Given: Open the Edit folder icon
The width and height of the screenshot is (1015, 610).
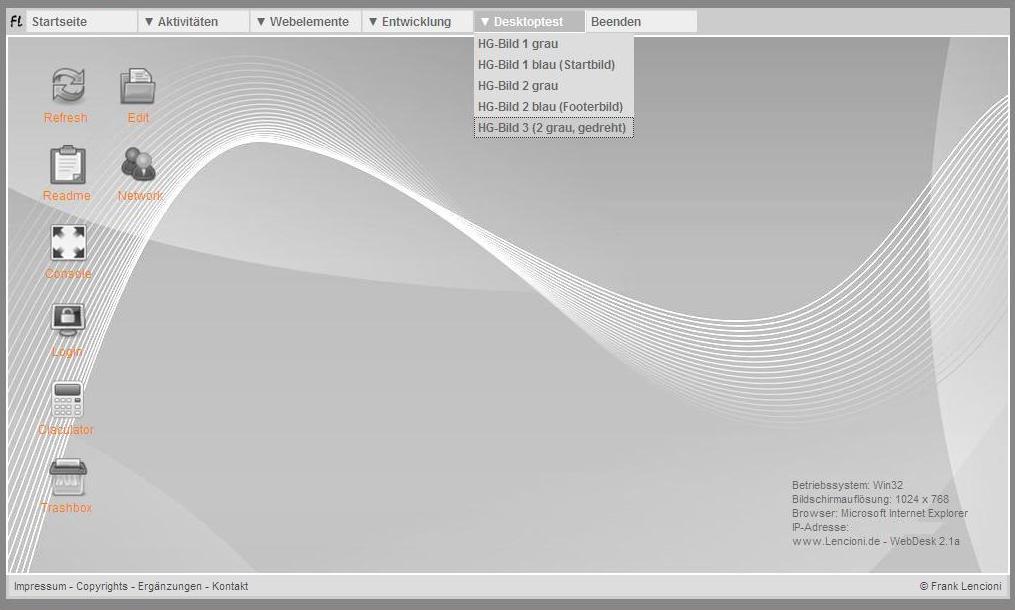Looking at the screenshot, I should [x=138, y=86].
